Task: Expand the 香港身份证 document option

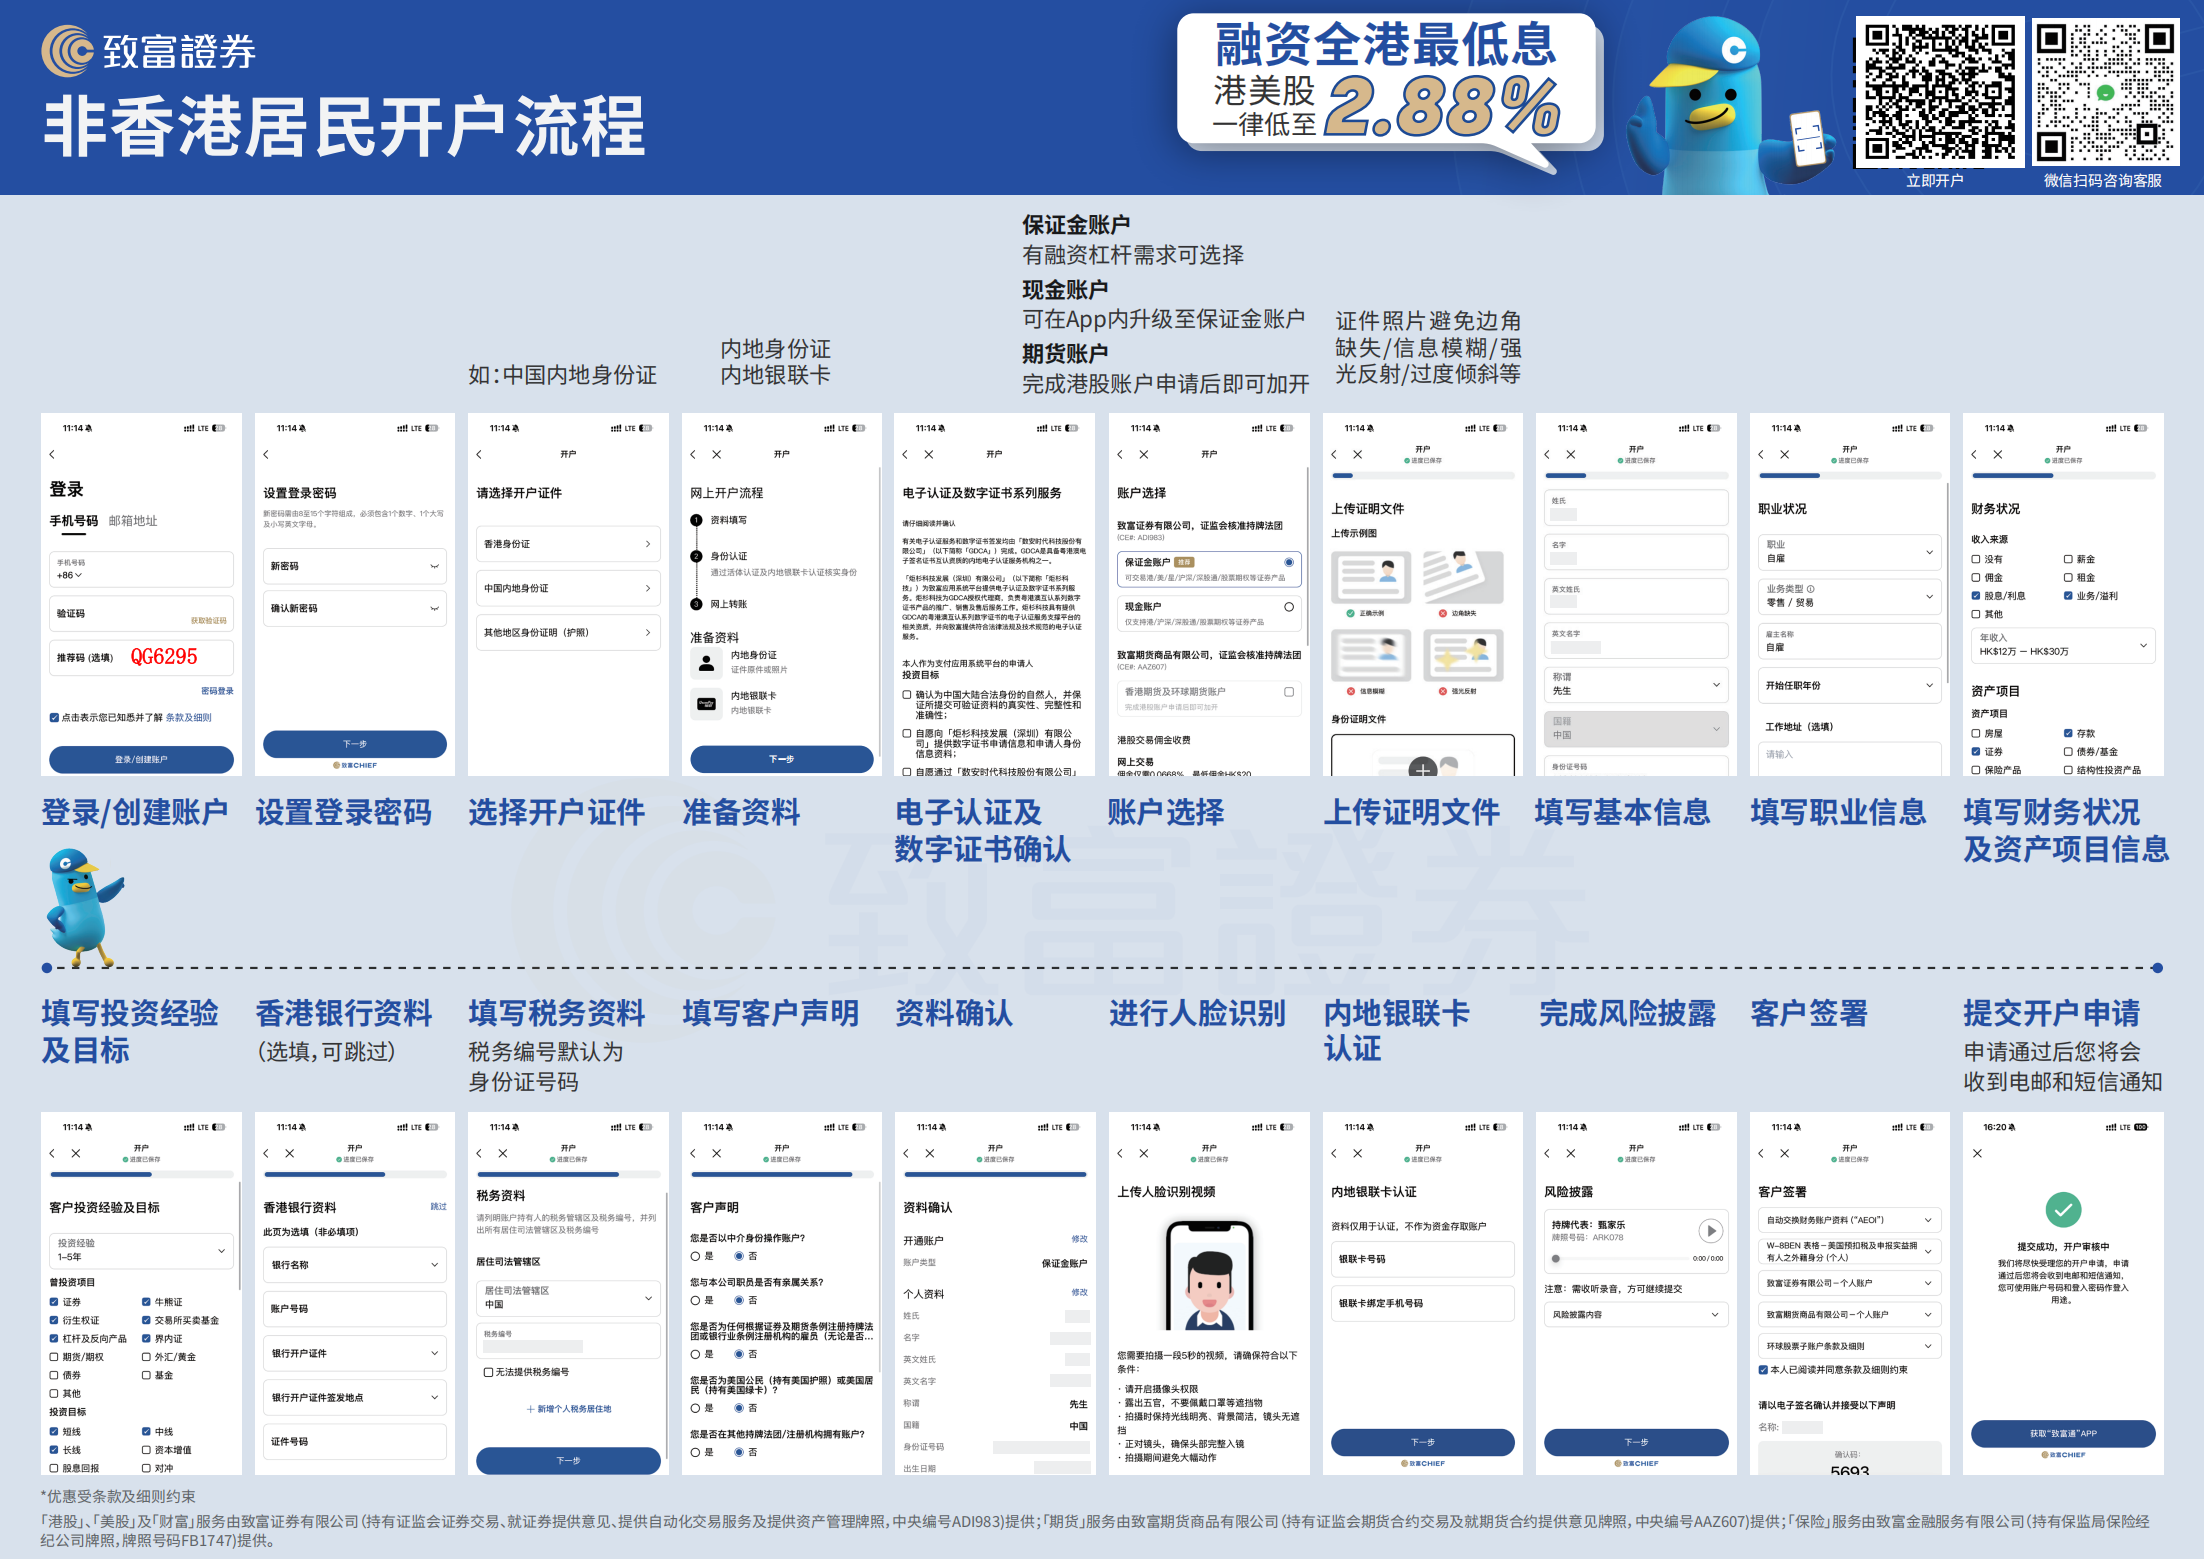Action: click(x=567, y=544)
